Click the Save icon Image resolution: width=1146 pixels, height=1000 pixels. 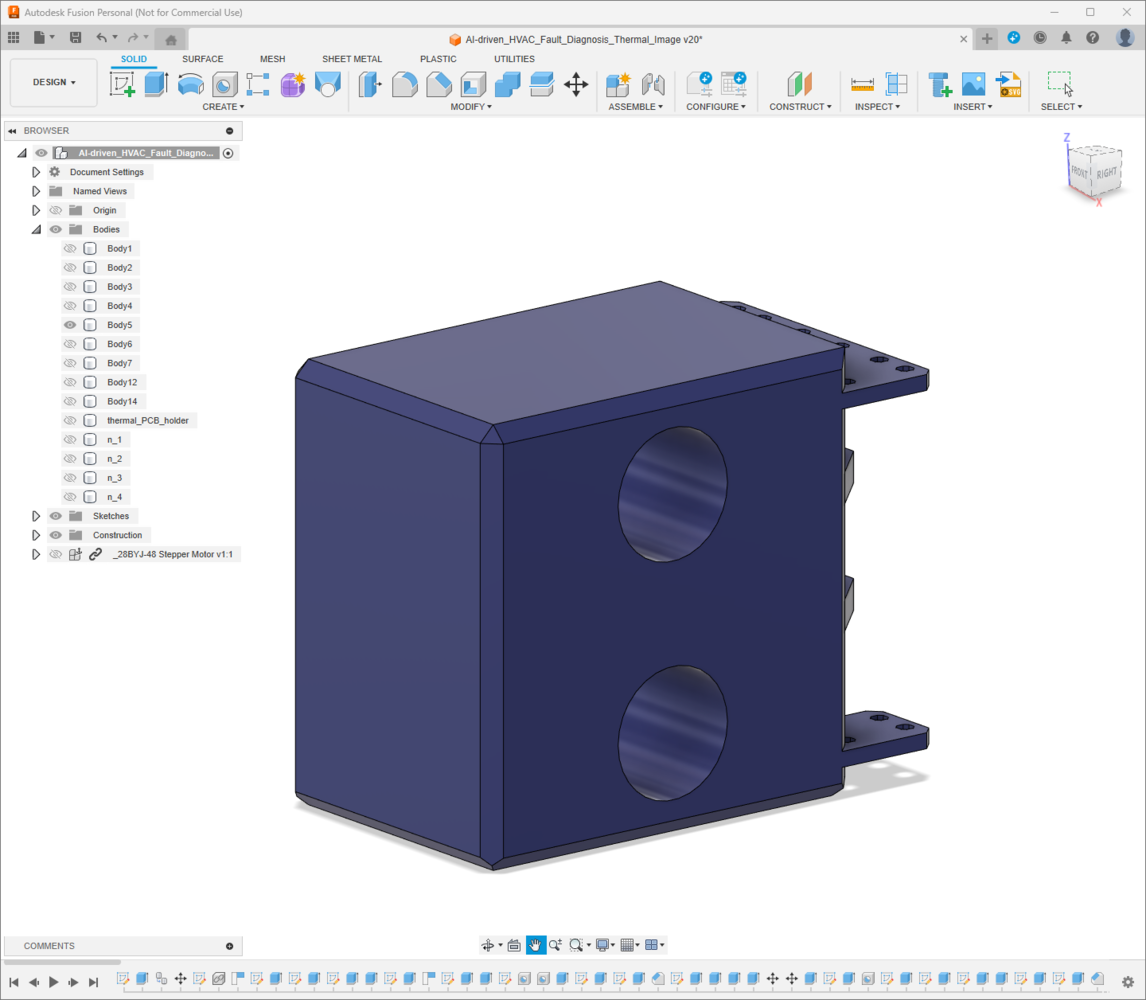point(75,38)
